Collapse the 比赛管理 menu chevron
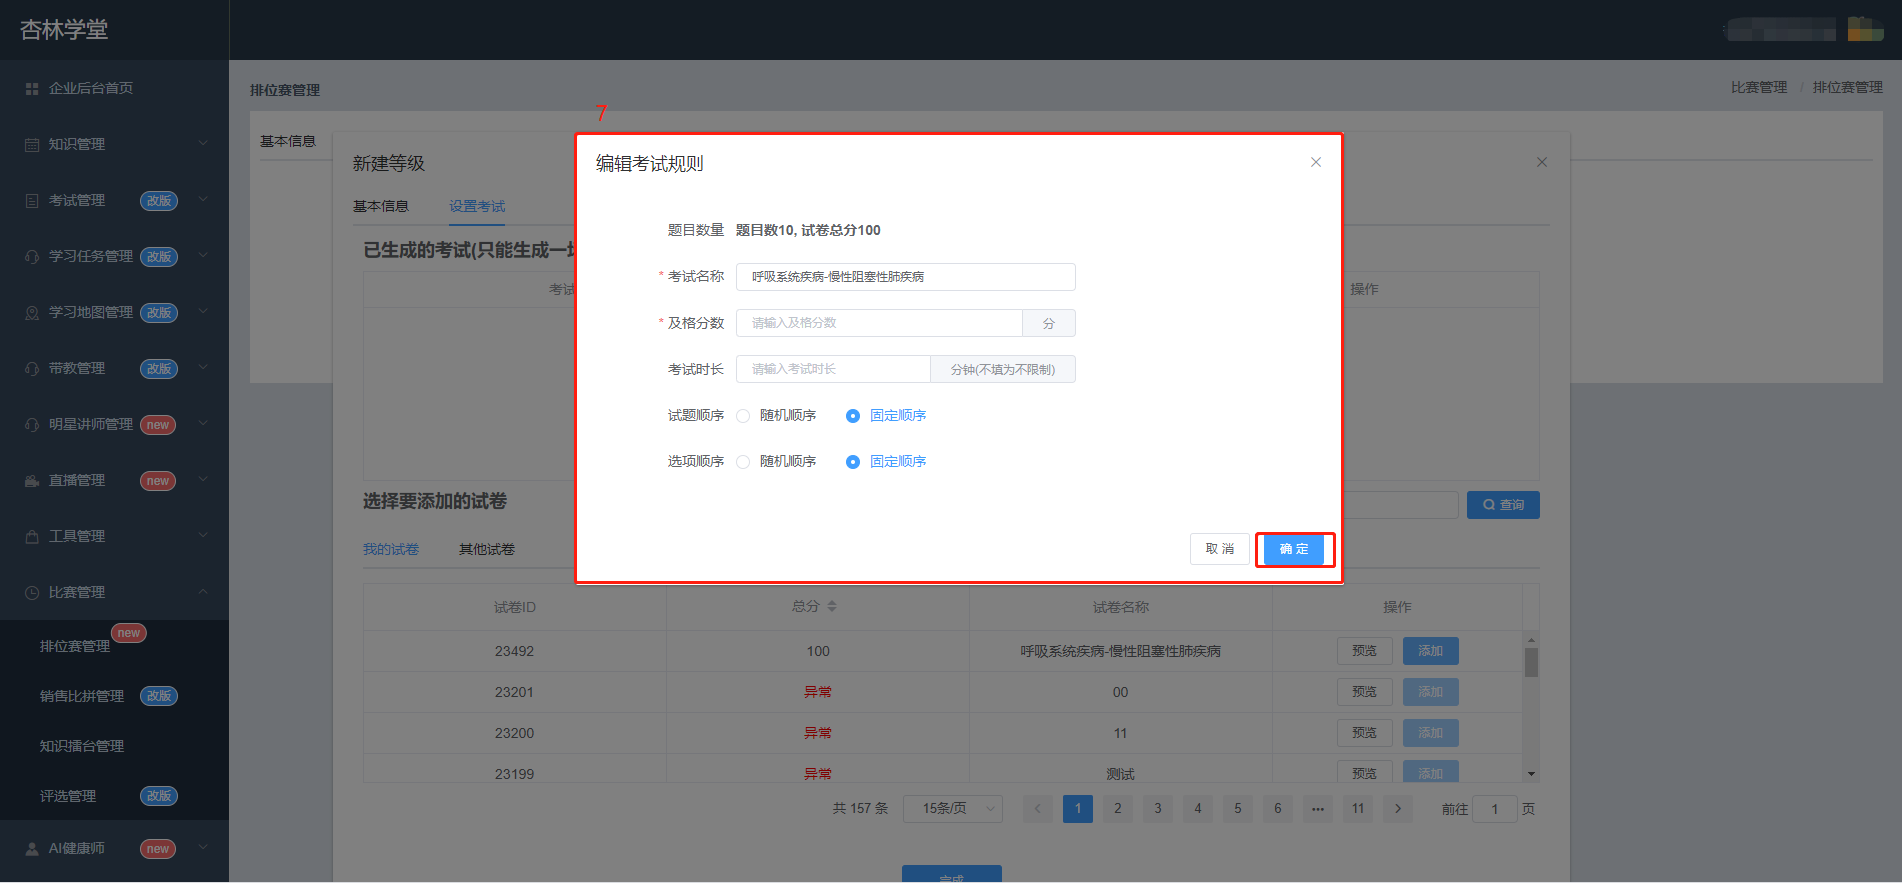 [203, 592]
